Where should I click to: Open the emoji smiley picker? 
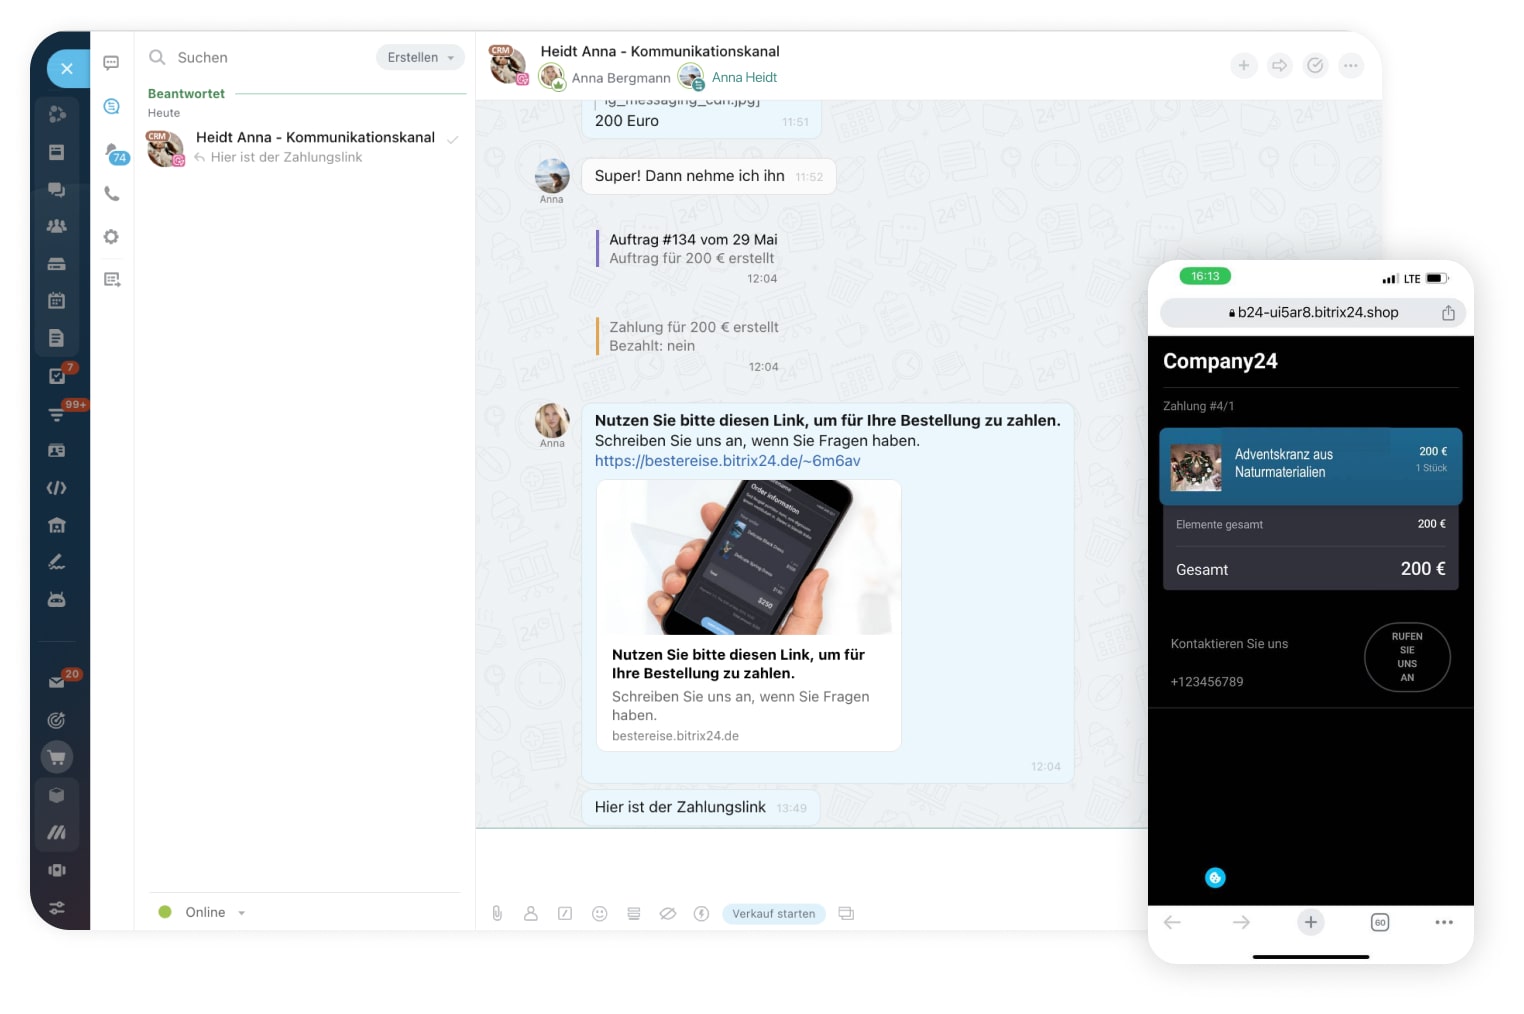click(x=600, y=913)
